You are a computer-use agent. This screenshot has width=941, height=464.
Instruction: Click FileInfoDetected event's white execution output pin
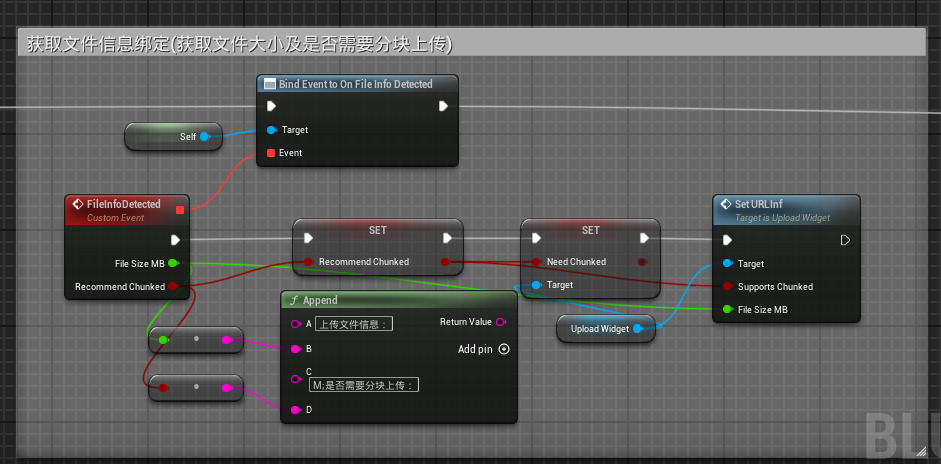[175, 240]
